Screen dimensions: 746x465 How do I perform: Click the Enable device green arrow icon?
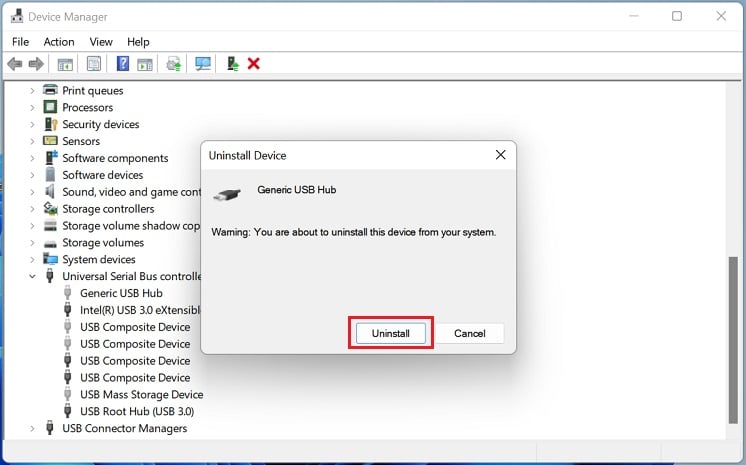(233, 64)
